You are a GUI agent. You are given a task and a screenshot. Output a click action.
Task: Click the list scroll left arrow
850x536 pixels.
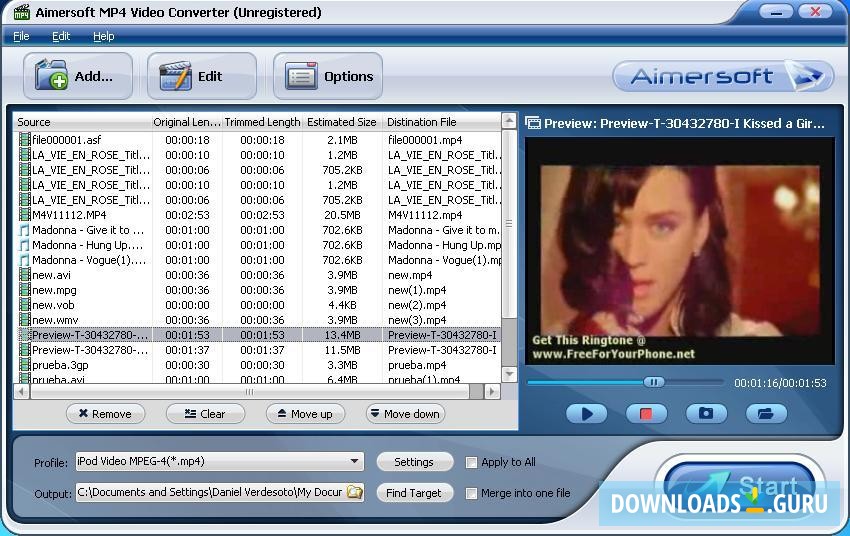pos(22,391)
